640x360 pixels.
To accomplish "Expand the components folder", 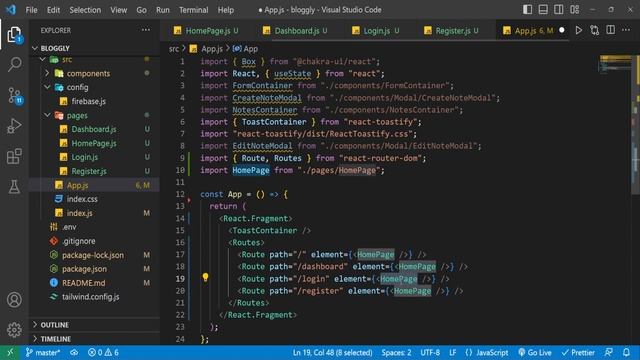I will coord(47,73).
